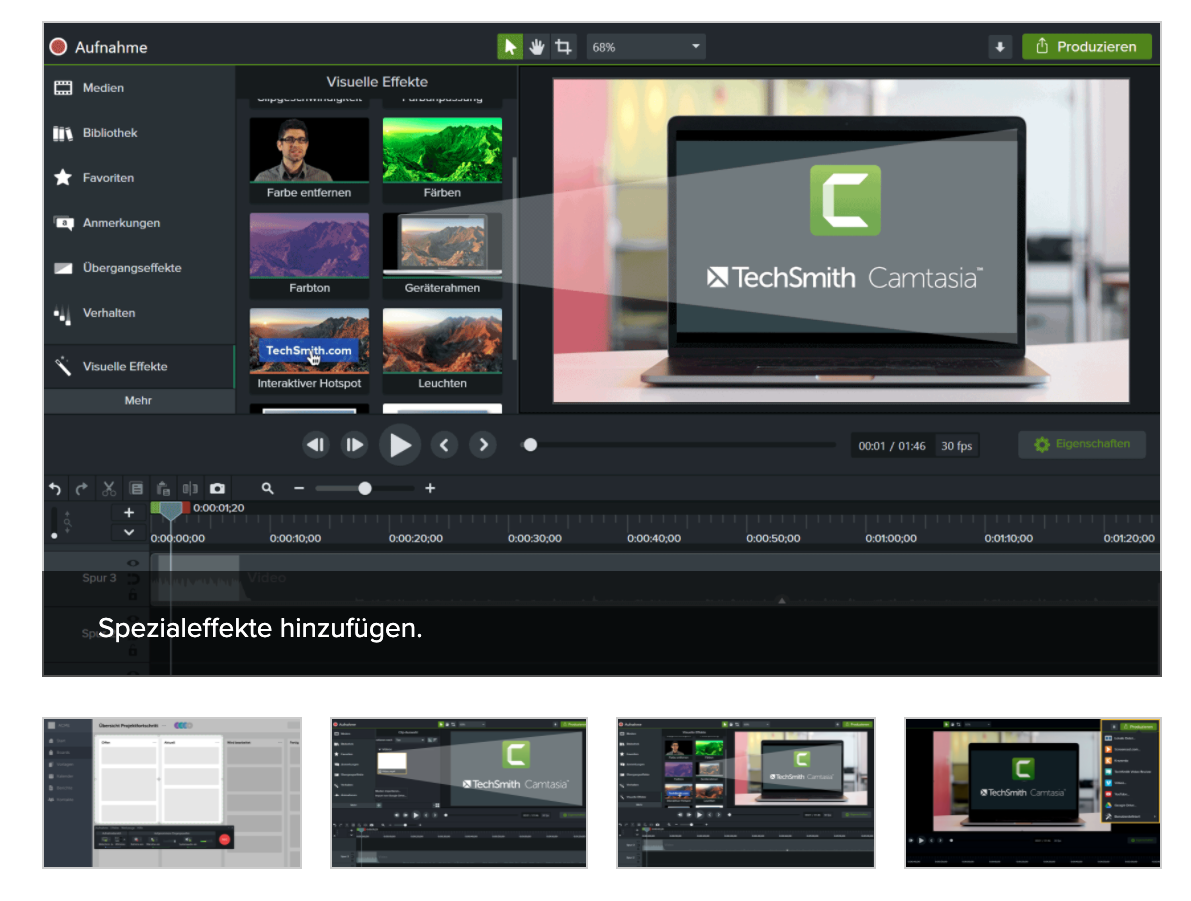Screen dimensions: 1191x901
Task: Zoom out timeline with minus button
Action: [299, 488]
